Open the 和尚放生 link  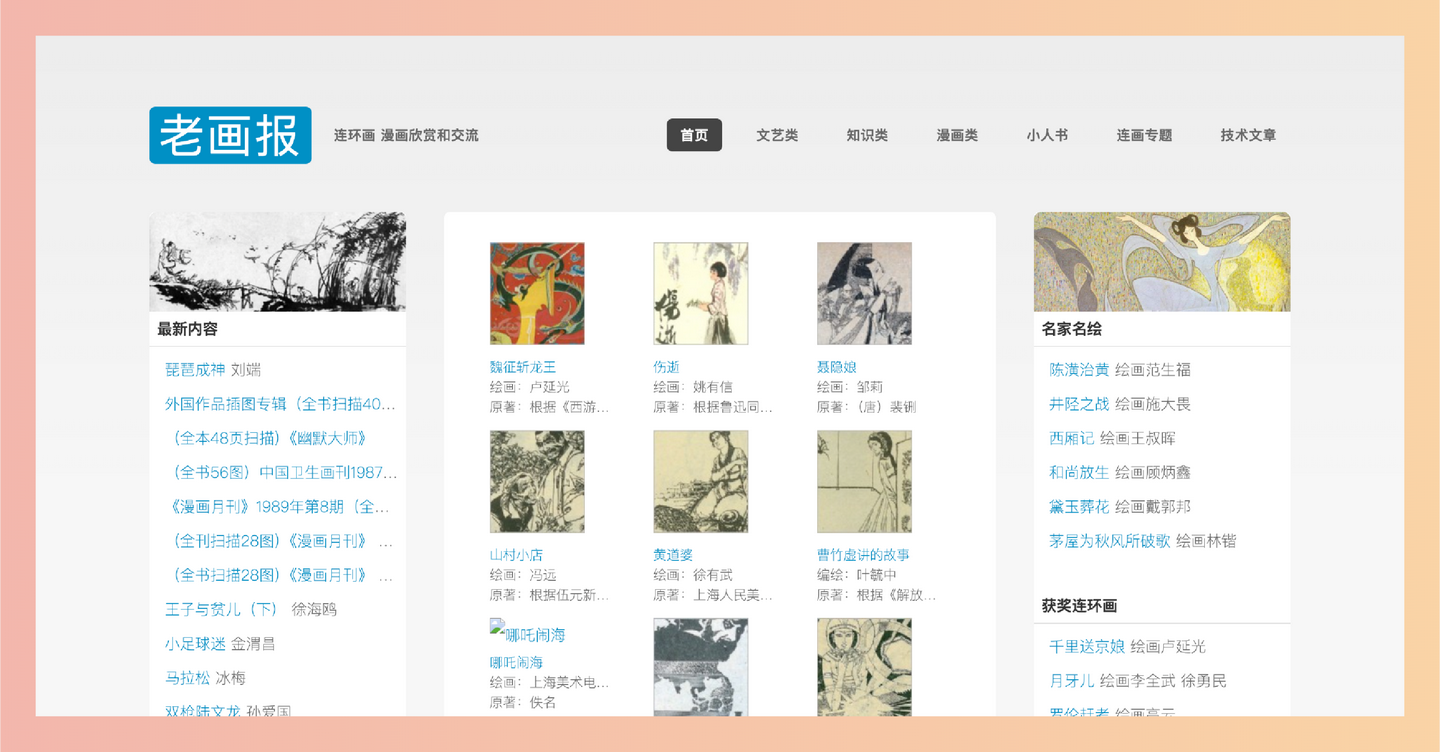(1080, 472)
